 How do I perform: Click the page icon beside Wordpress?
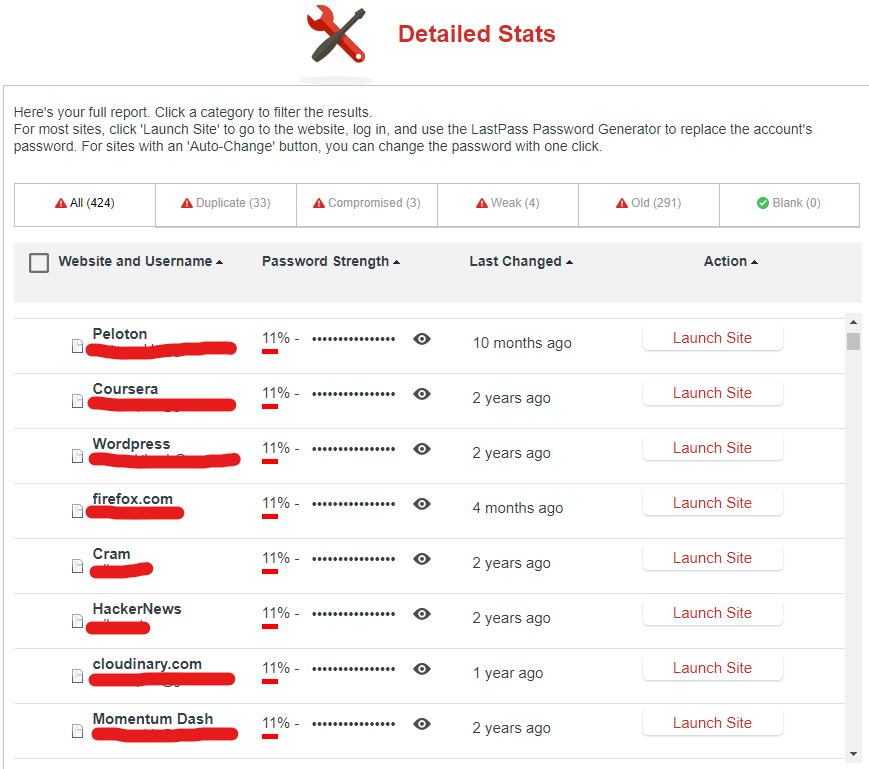point(78,456)
